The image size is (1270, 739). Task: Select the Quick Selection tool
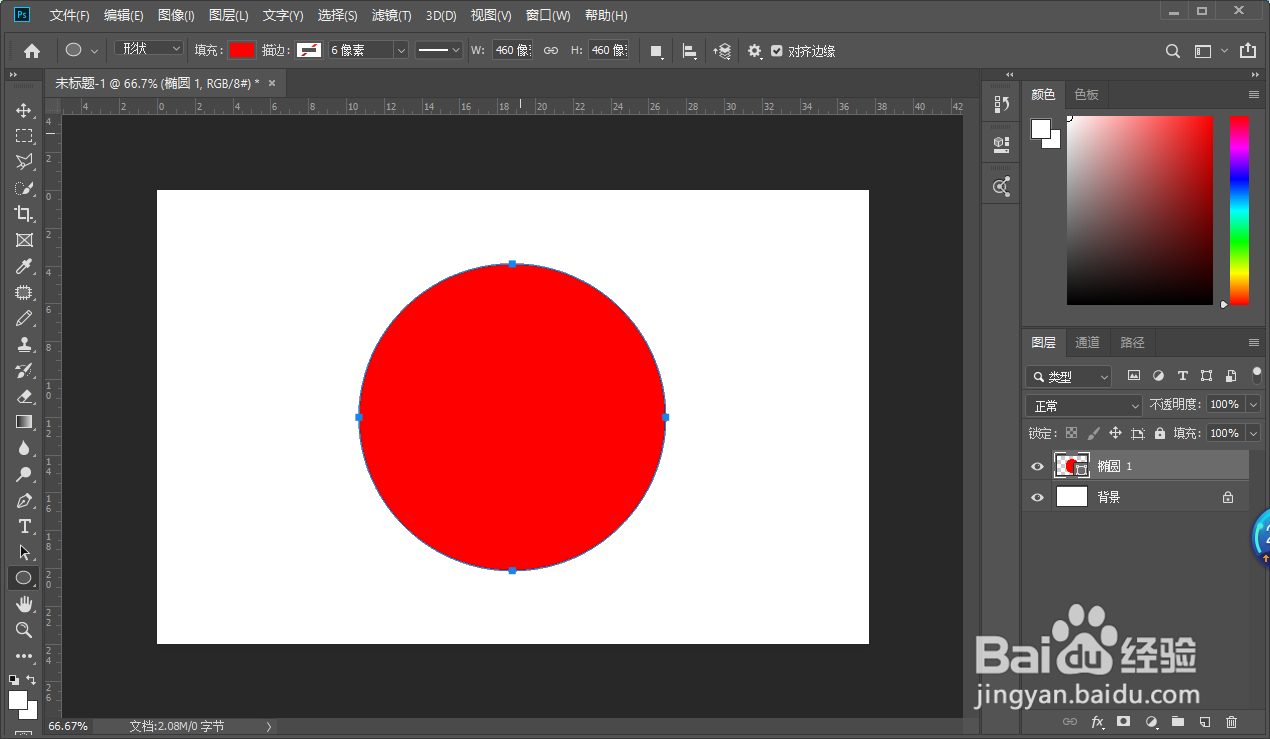pyautogui.click(x=24, y=188)
